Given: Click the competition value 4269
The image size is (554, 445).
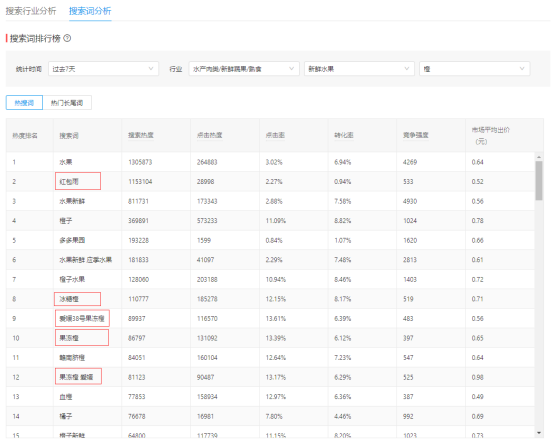Looking at the screenshot, I should [410, 162].
